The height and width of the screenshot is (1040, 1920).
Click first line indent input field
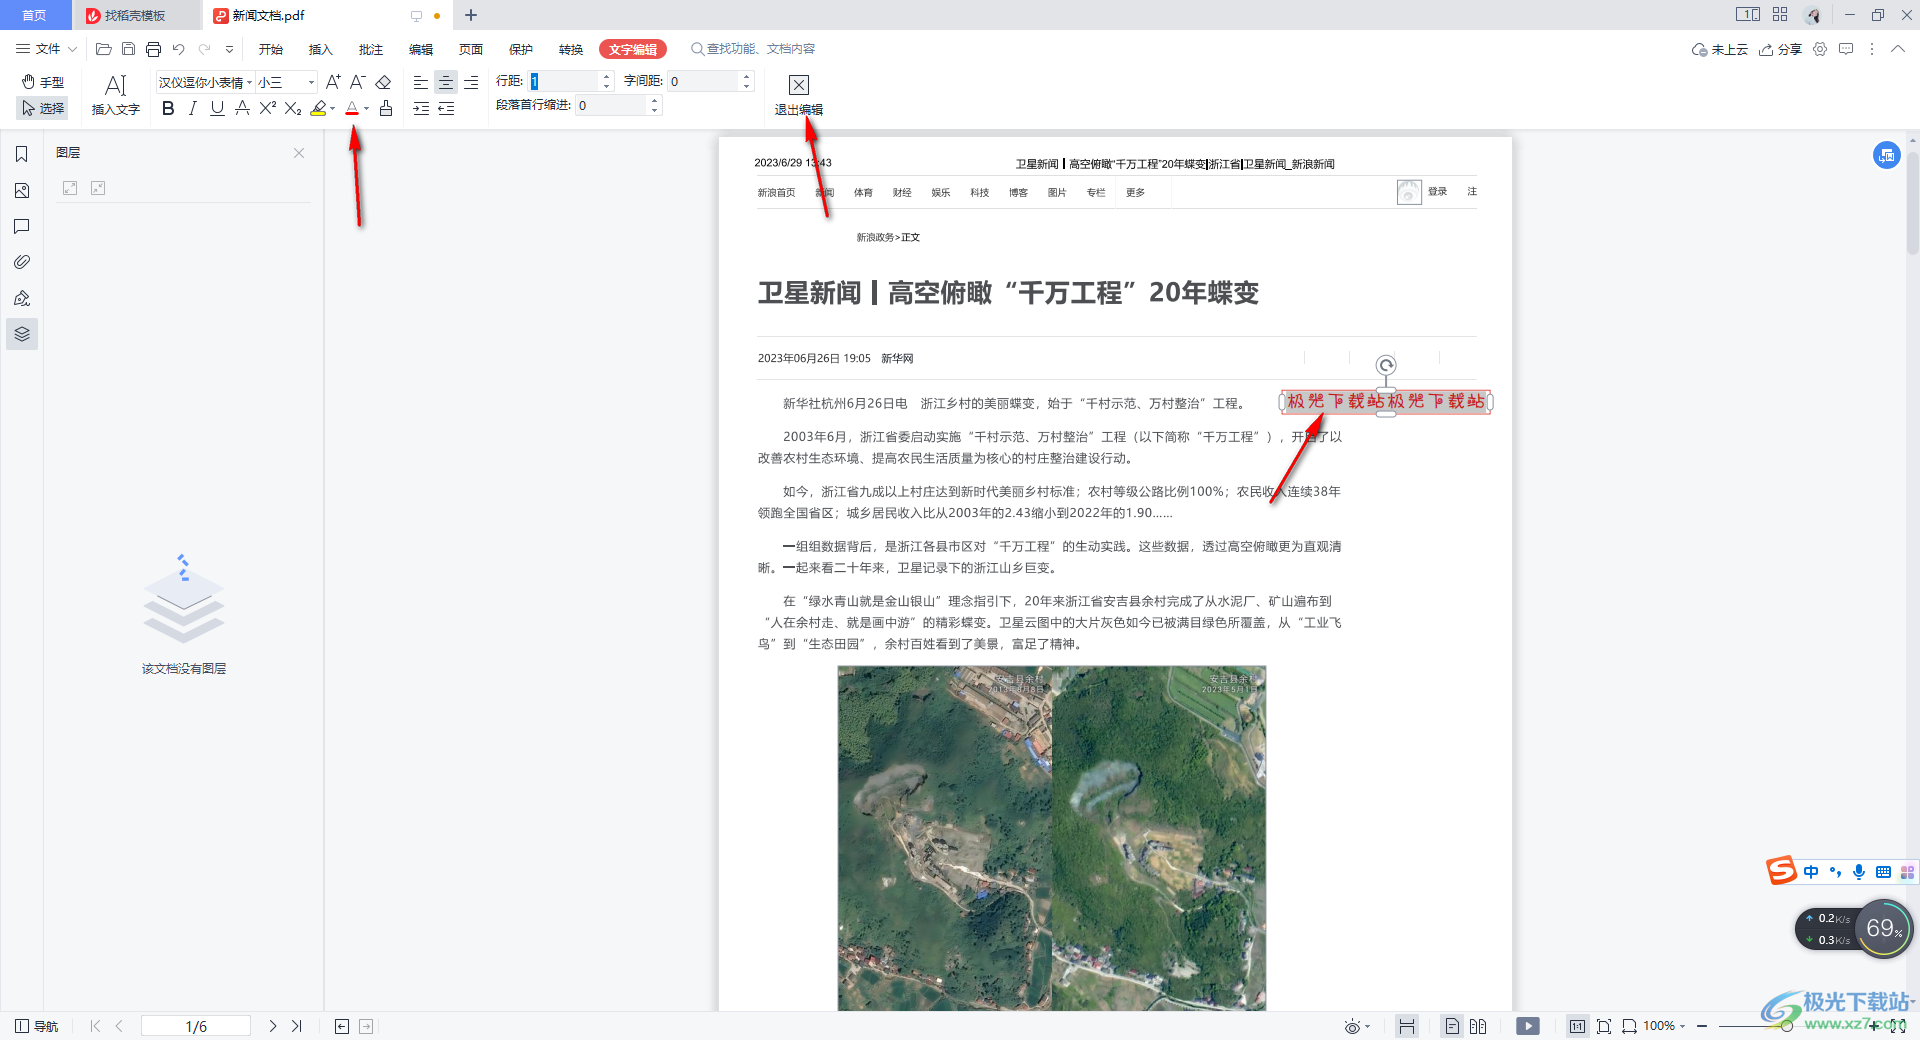click(x=612, y=105)
